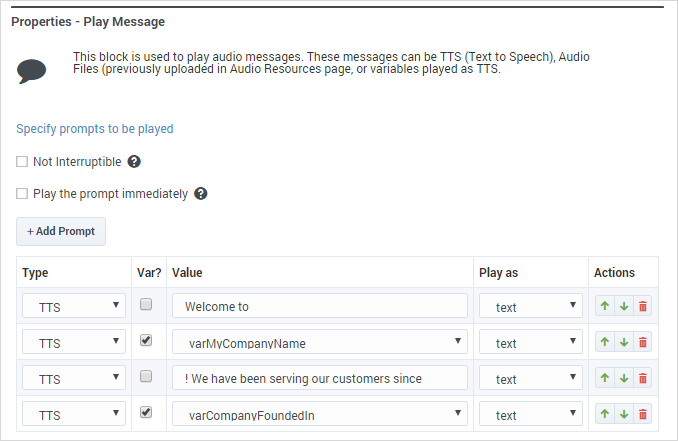Delete the varMyCompanyName prompt row
Viewport: 678px width, 441px height.
[642, 342]
